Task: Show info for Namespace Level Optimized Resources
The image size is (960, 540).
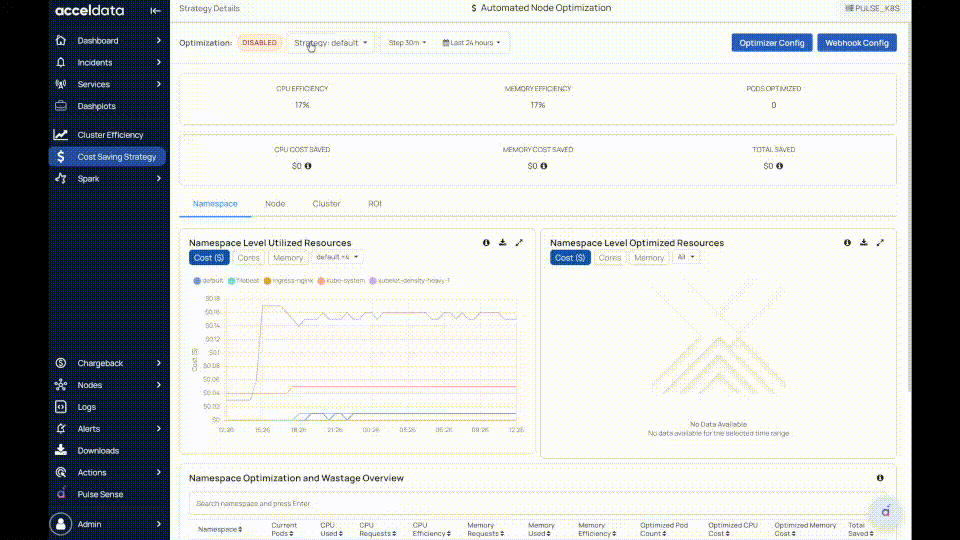Action: [847, 242]
